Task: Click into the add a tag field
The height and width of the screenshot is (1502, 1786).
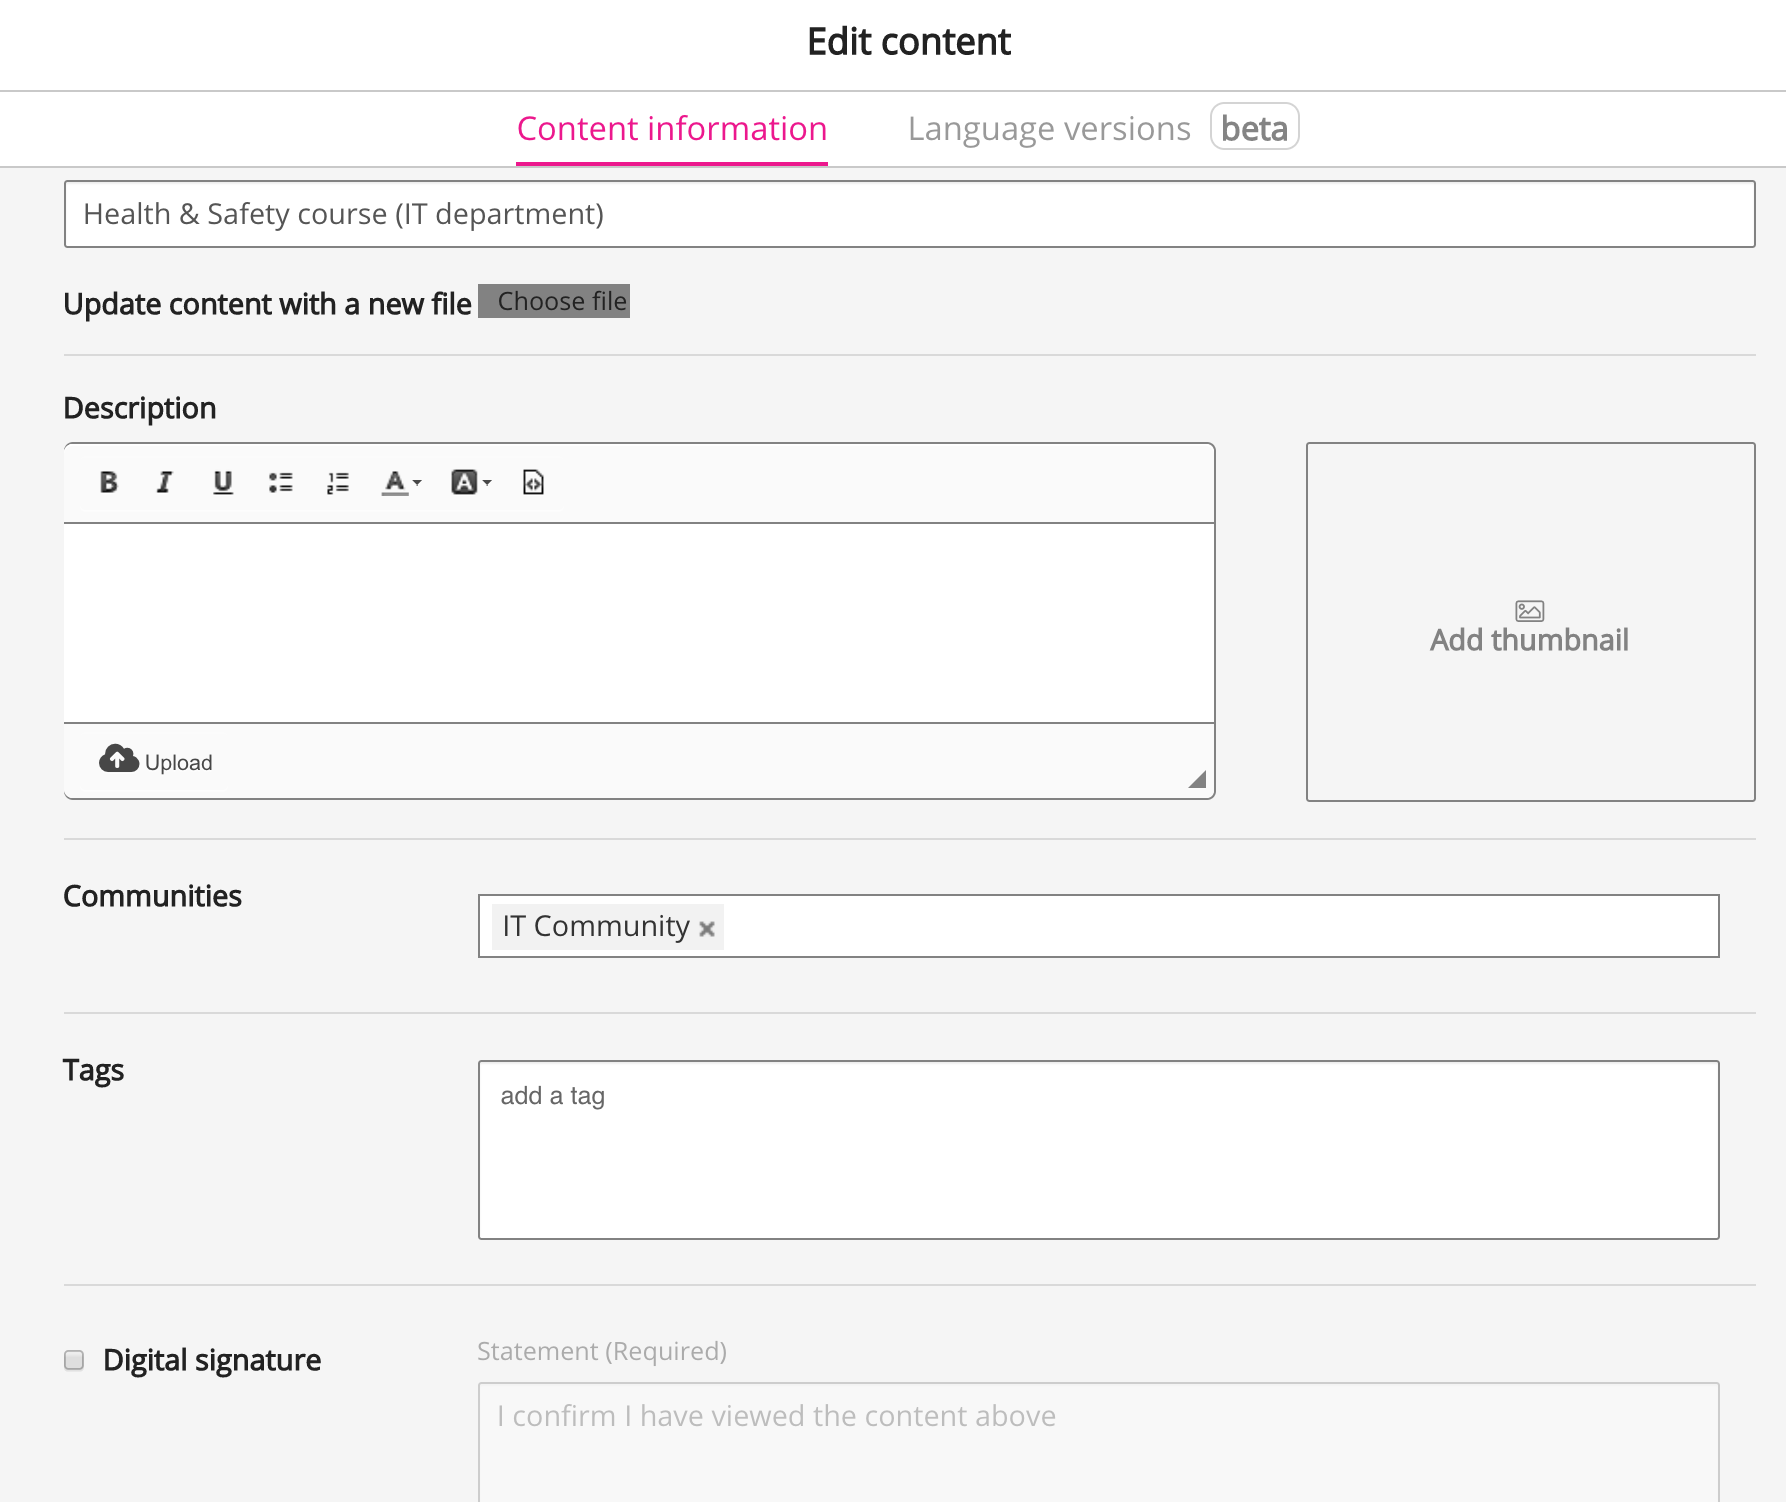Action: click(1098, 1149)
